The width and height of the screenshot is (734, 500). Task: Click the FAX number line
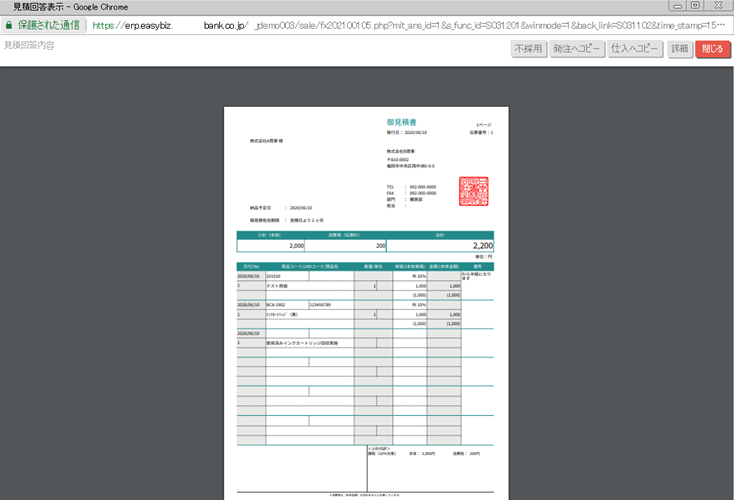pos(411,193)
